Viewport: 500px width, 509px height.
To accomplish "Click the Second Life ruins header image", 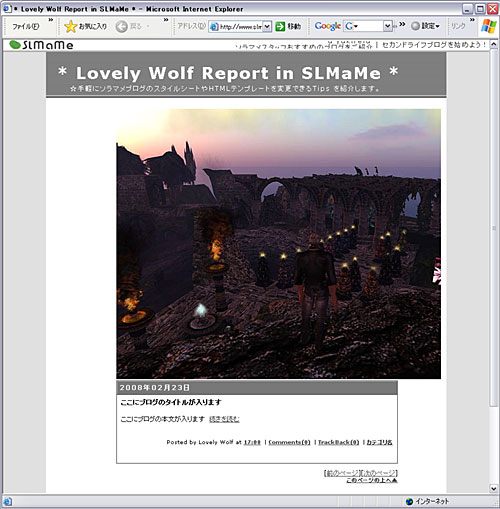I will point(278,244).
